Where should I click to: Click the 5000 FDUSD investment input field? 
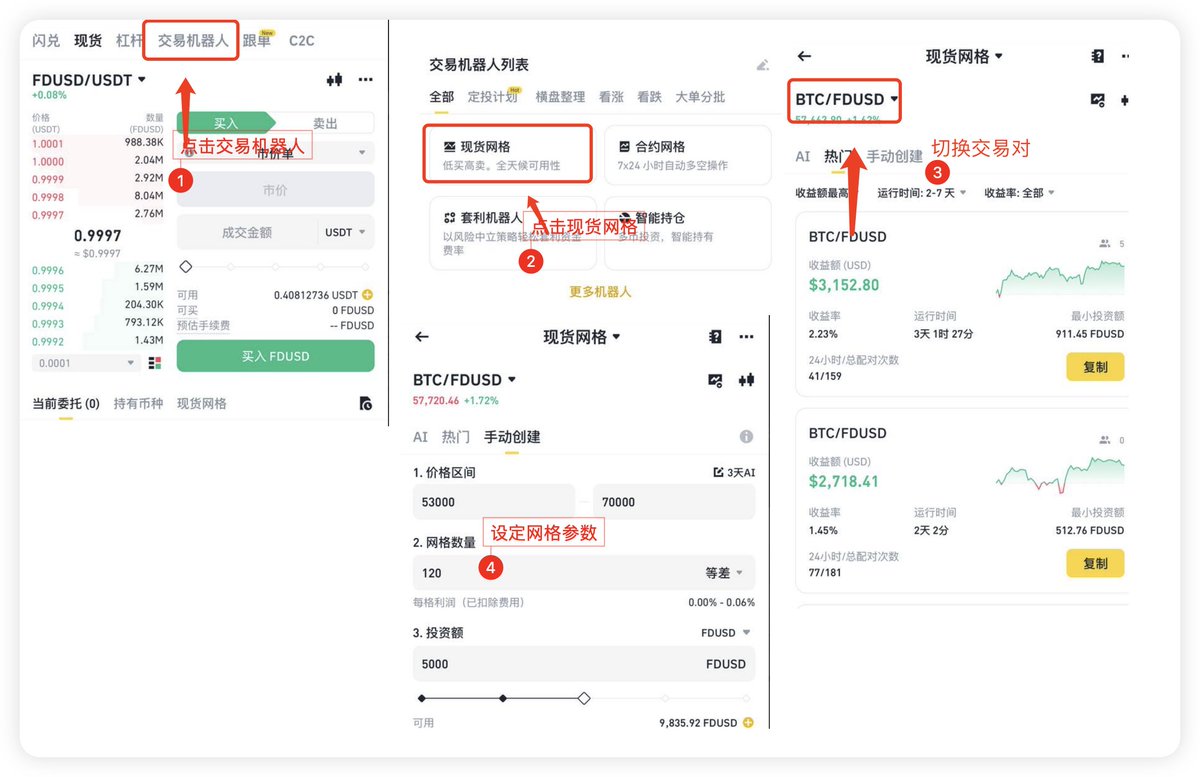click(x=583, y=663)
